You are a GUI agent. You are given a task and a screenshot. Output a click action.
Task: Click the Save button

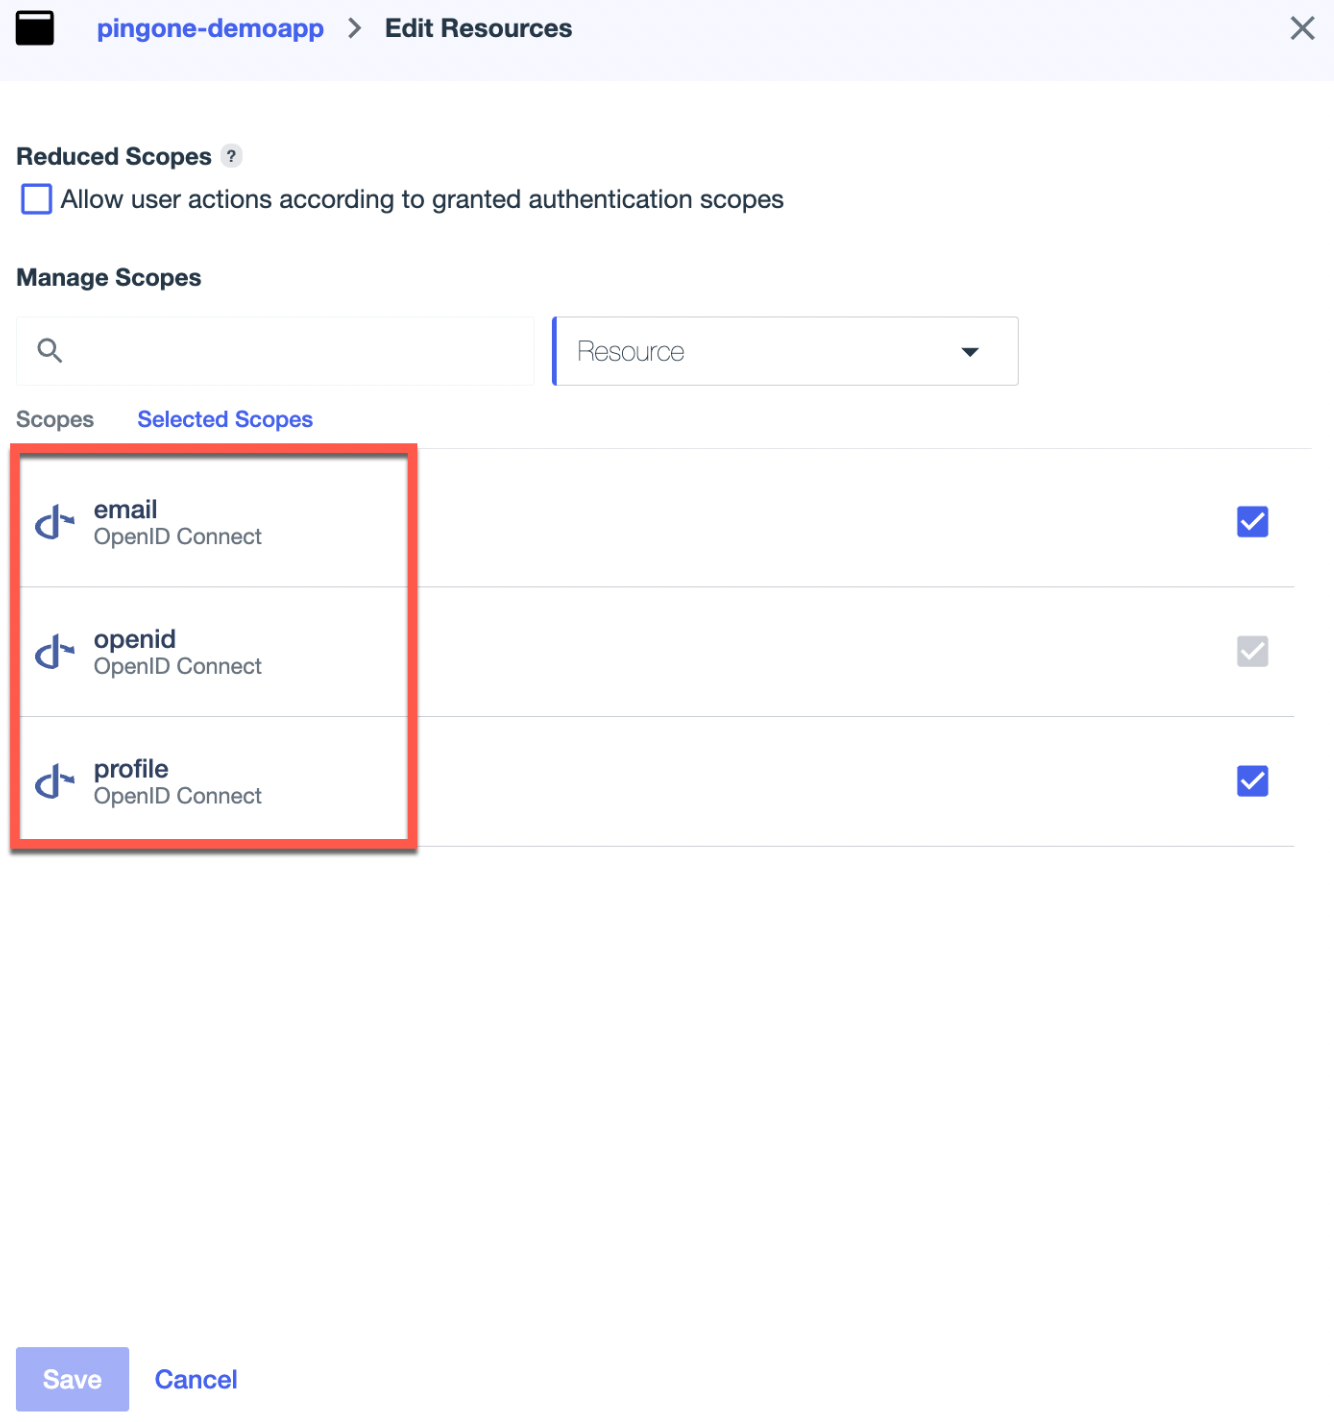pyautogui.click(x=72, y=1379)
